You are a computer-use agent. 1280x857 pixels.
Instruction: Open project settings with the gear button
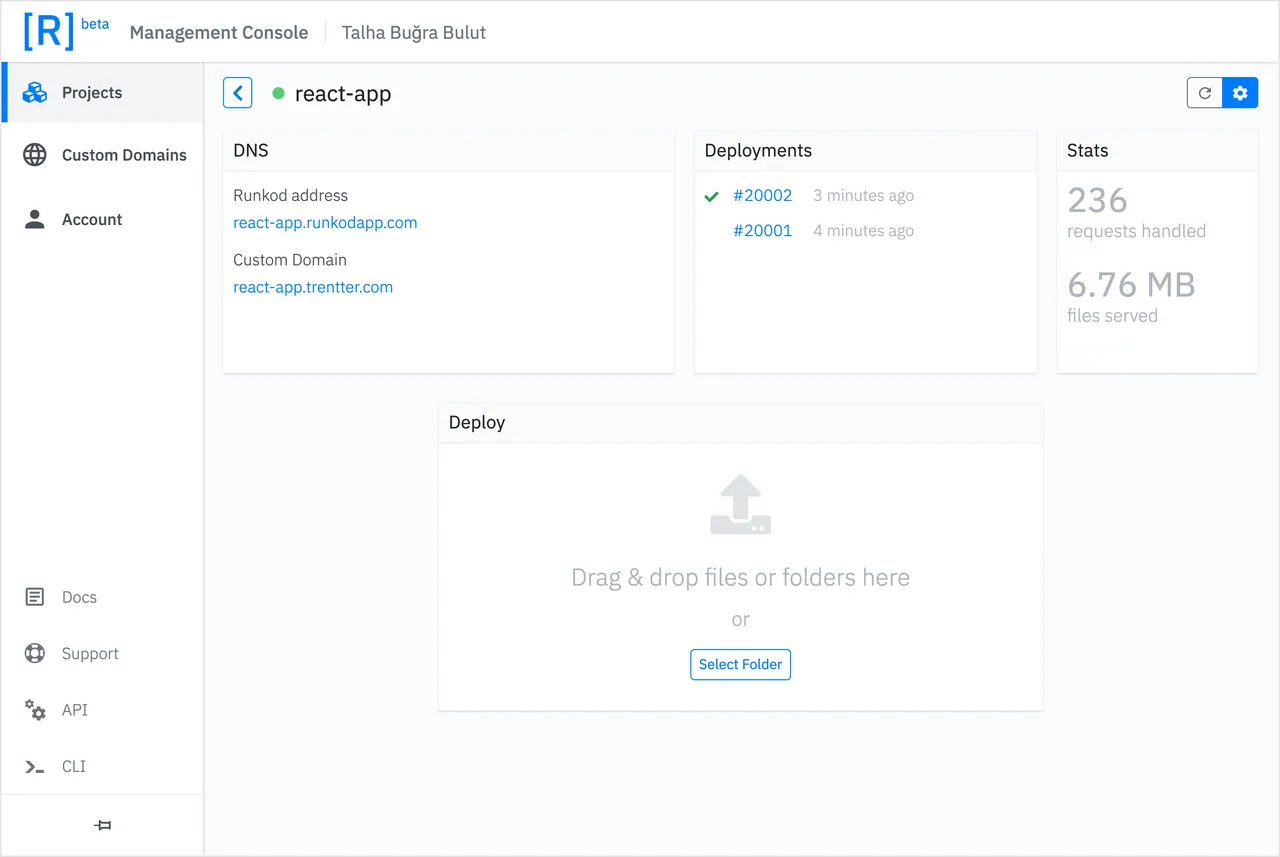tap(1240, 93)
